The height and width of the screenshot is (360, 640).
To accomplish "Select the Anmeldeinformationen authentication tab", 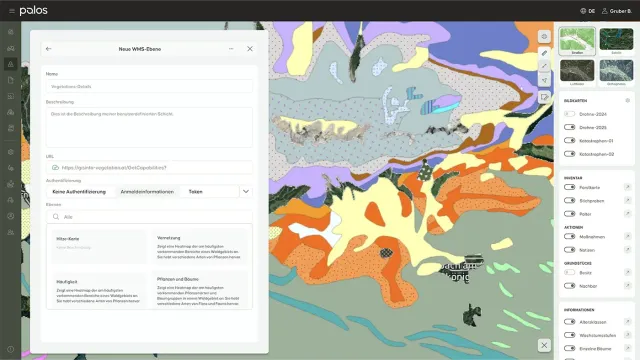I will click(x=147, y=191).
